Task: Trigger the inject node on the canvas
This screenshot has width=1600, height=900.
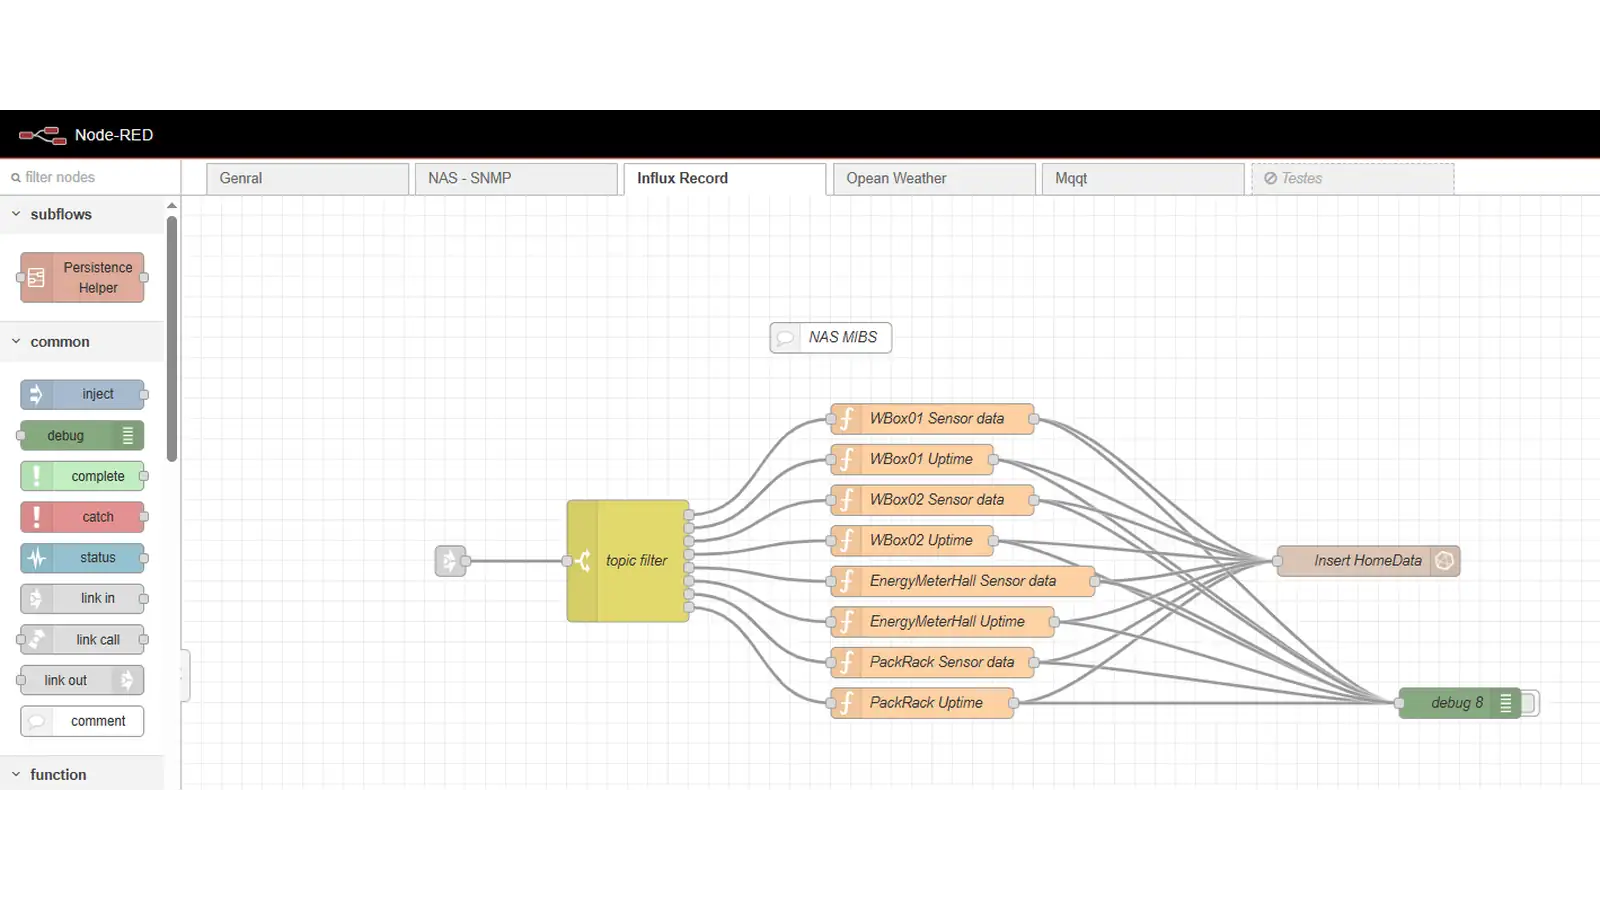Action: pos(441,561)
